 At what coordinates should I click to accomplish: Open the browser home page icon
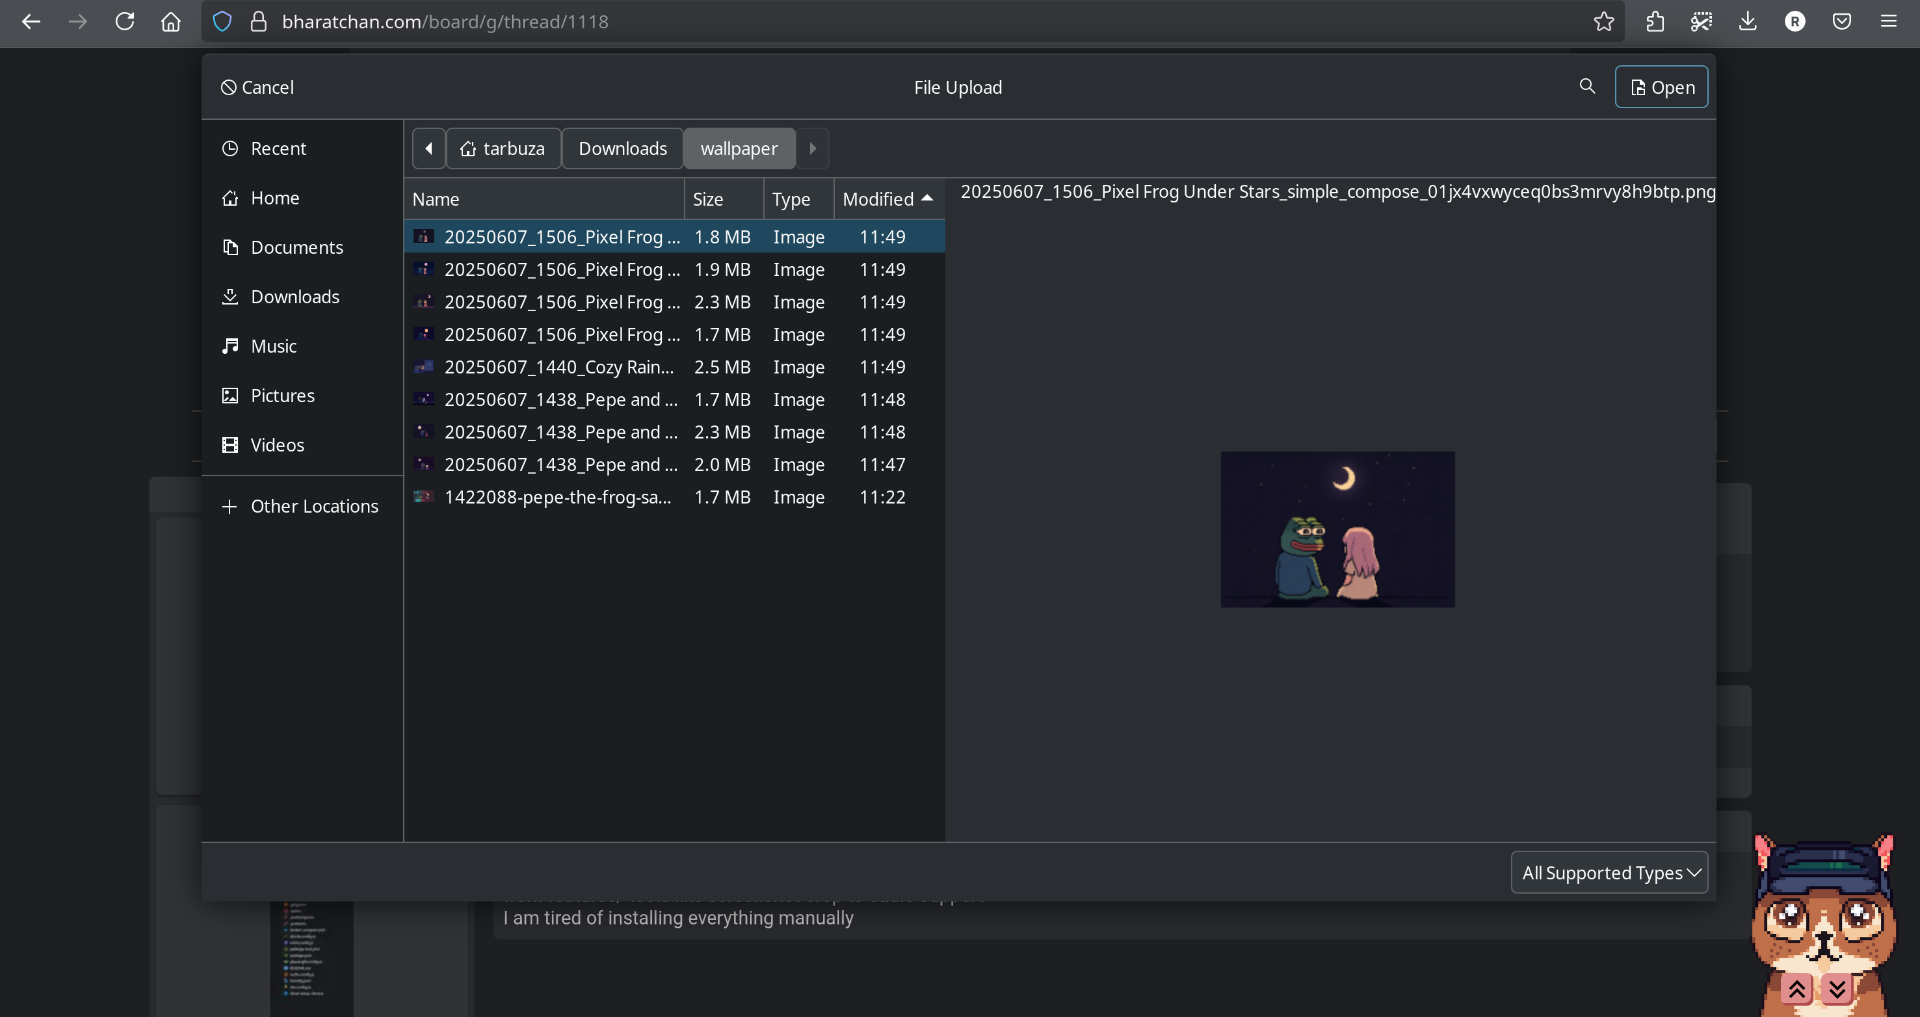click(171, 22)
